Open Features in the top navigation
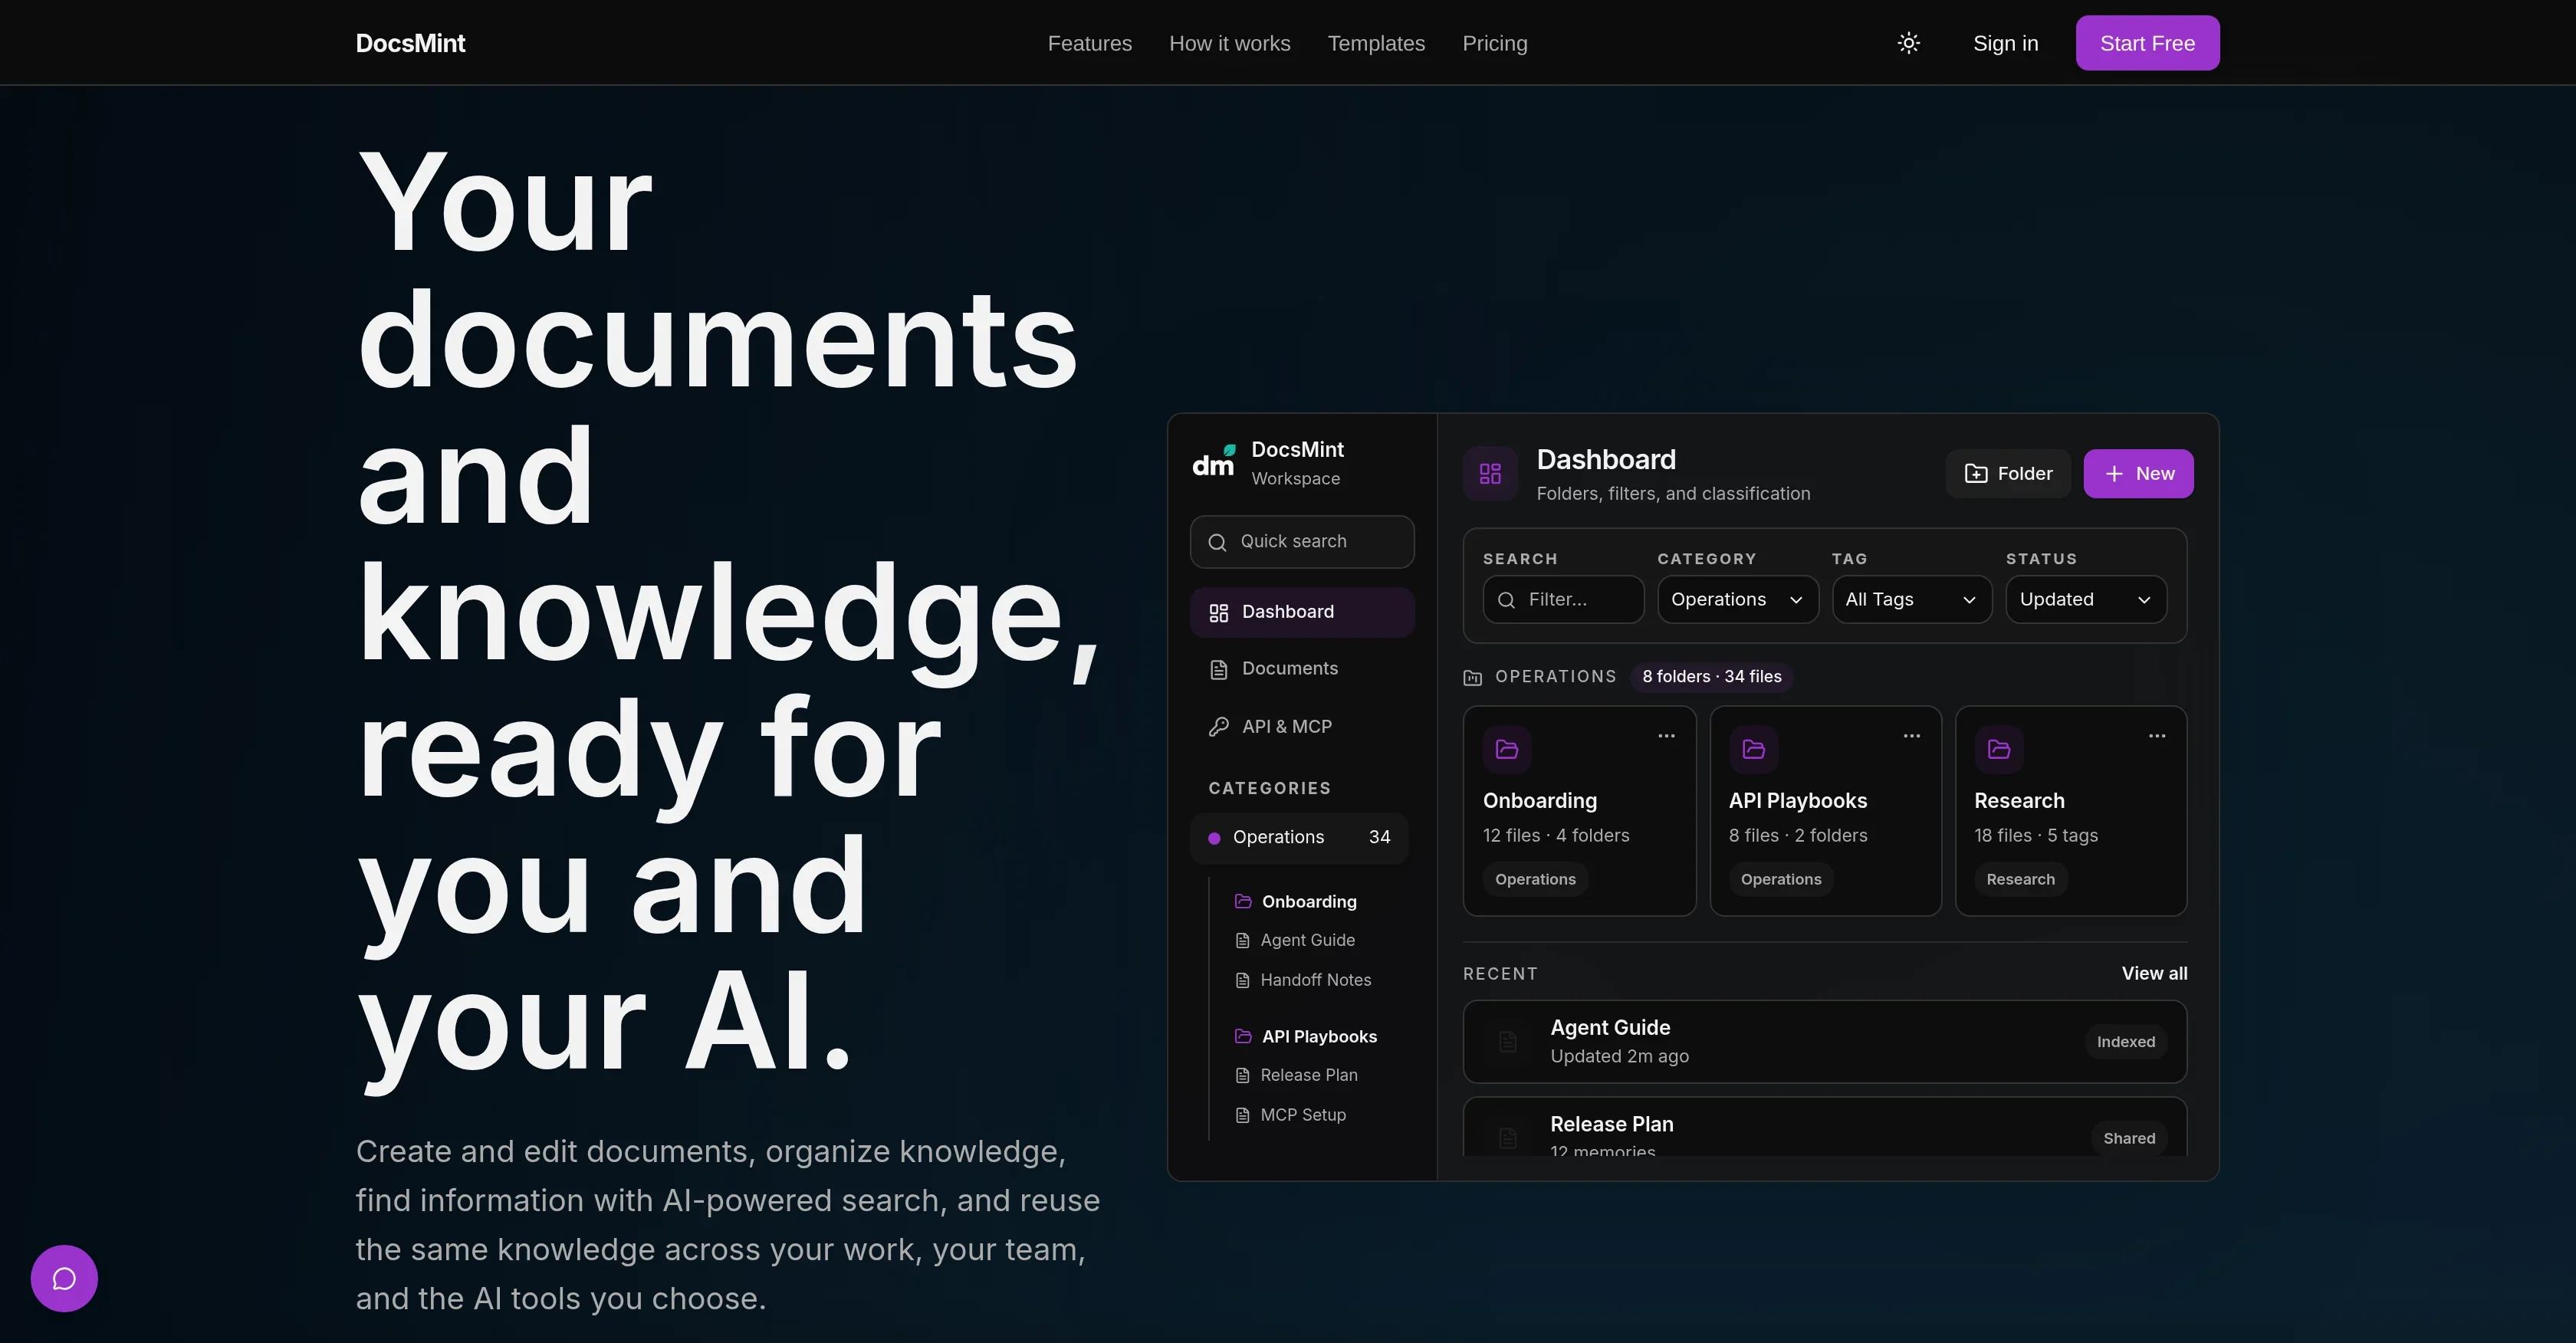This screenshot has height=1343, width=2576. click(1089, 43)
